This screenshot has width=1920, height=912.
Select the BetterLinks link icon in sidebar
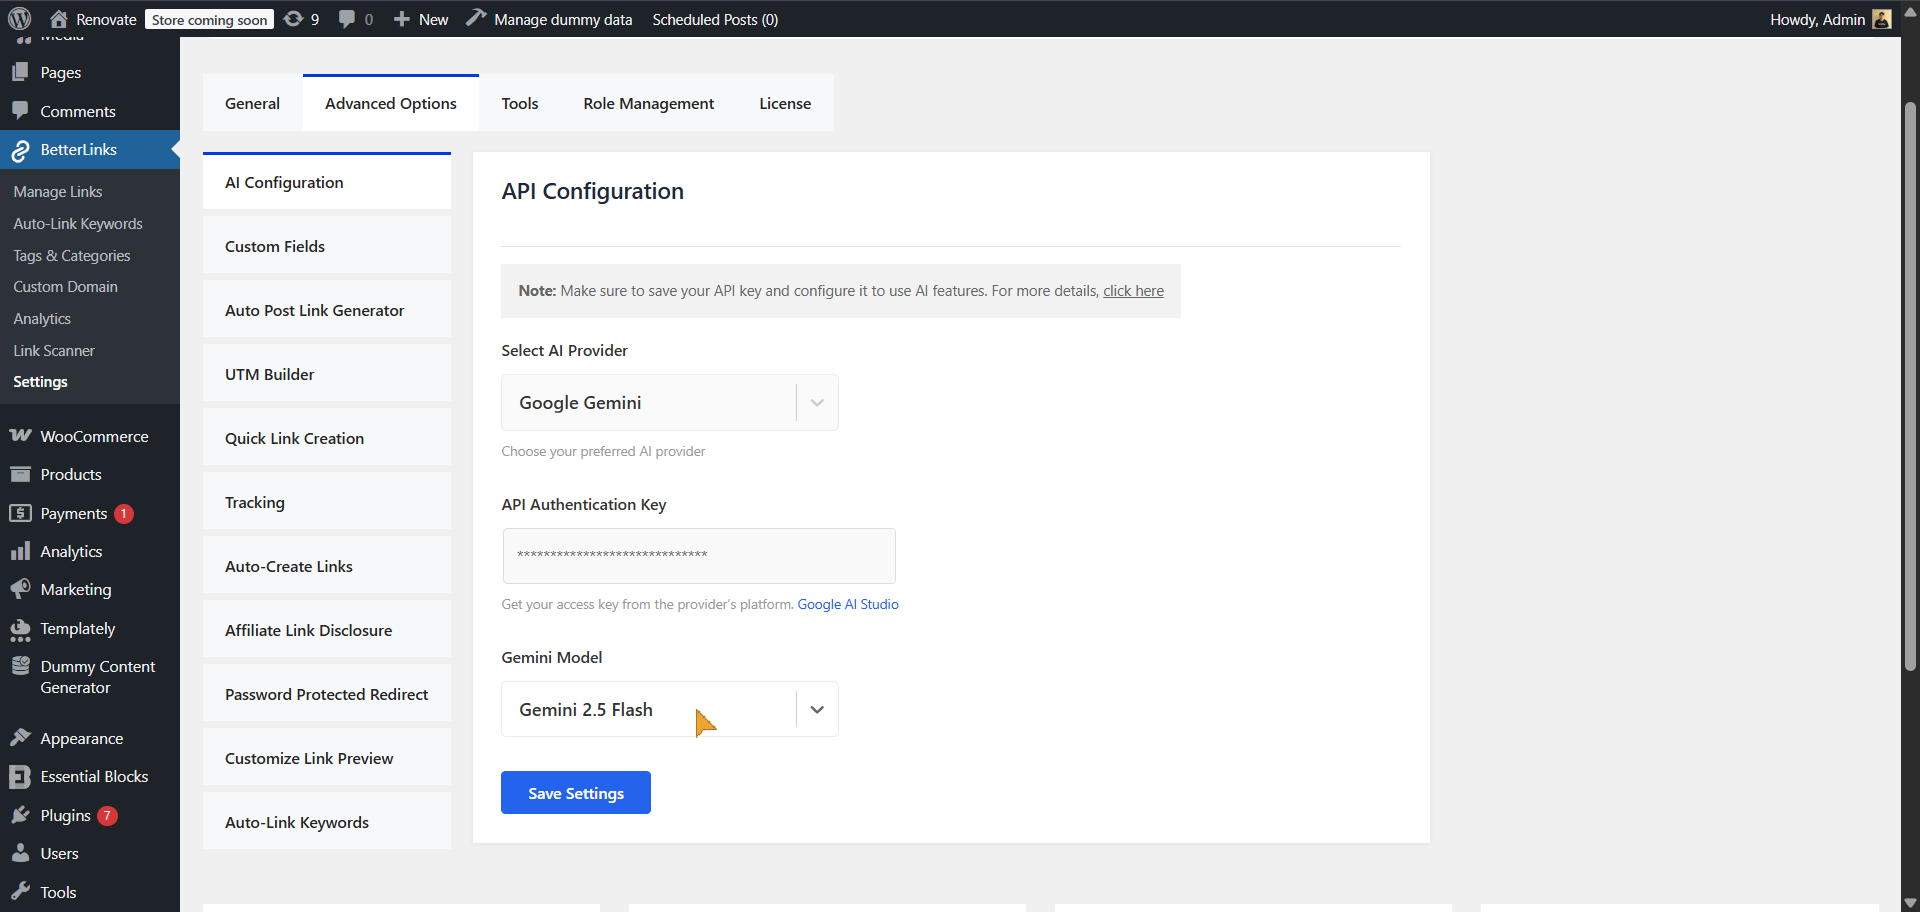click(20, 150)
